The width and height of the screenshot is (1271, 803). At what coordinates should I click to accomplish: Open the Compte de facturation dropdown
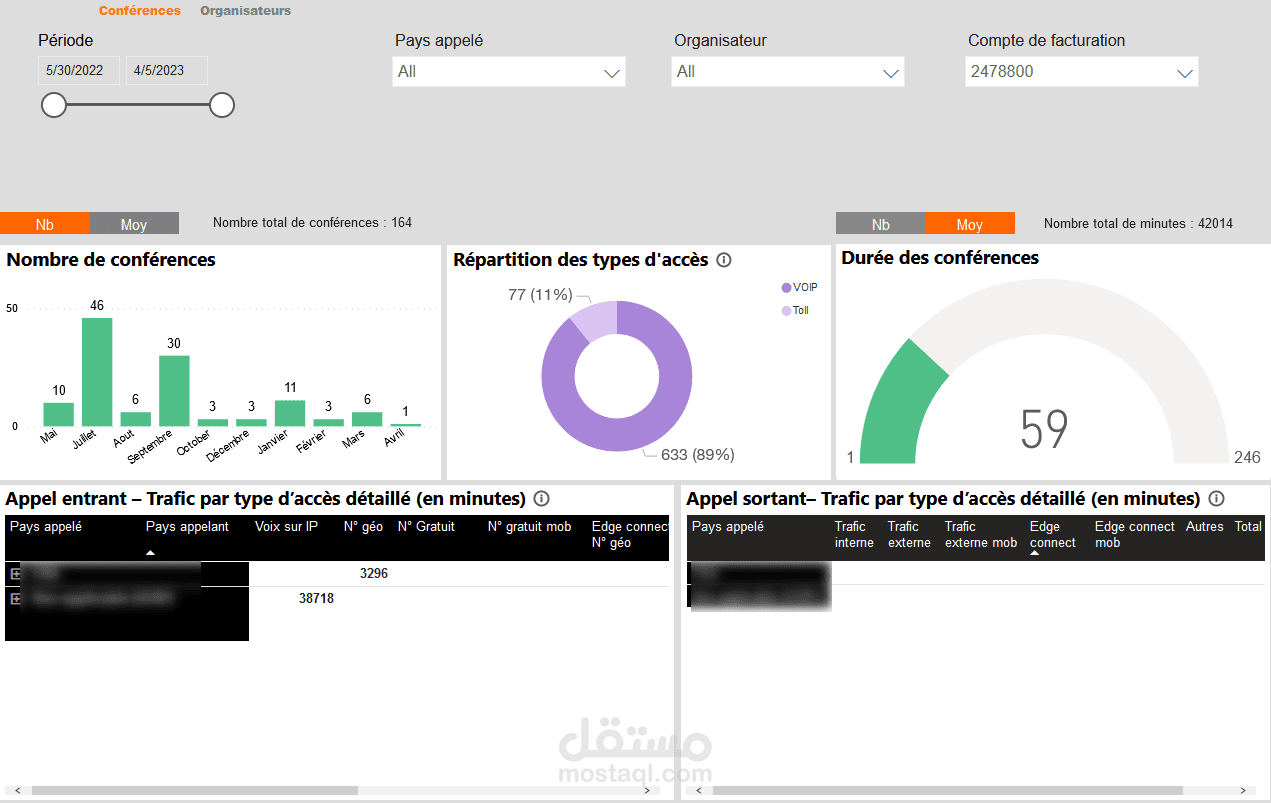[1081, 72]
